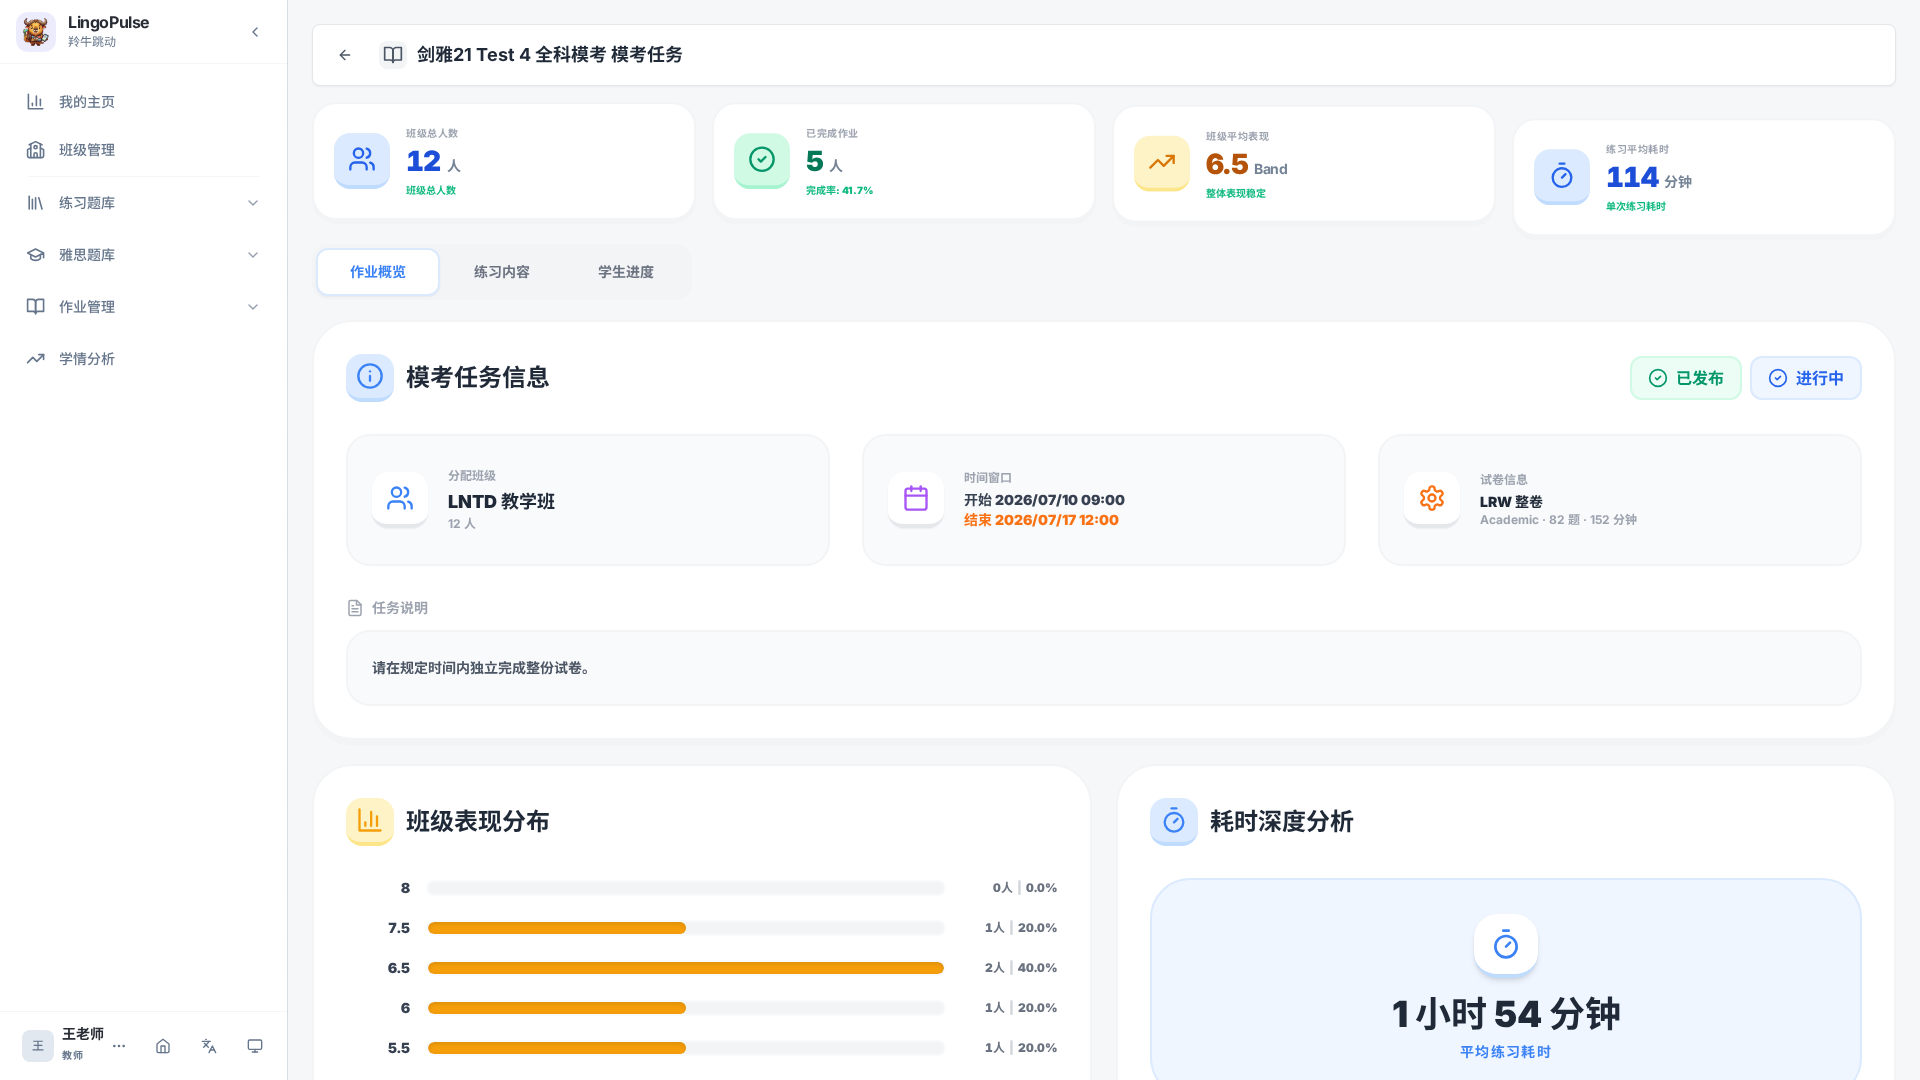The image size is (1920, 1080).
Task: Open the user more-options ellipsis
Action: point(119,1046)
